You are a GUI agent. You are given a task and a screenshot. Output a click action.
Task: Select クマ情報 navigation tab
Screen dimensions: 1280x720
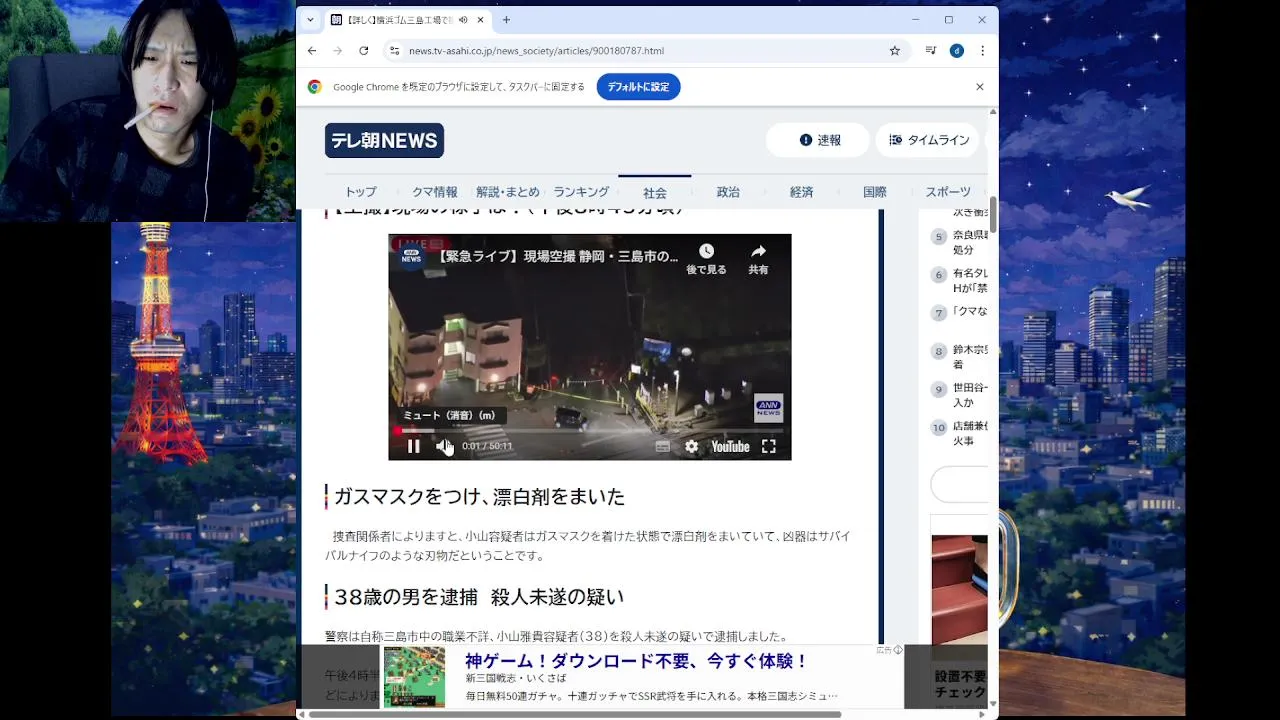(435, 192)
